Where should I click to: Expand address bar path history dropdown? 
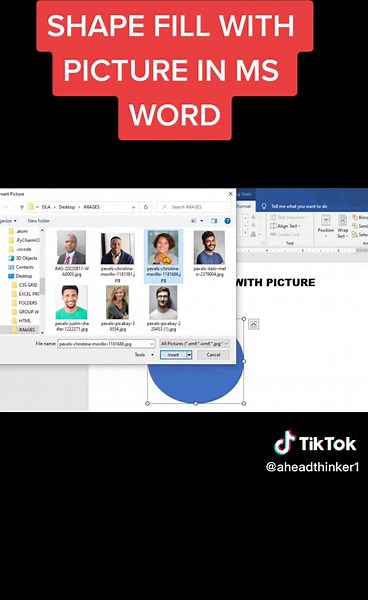click(x=134, y=207)
